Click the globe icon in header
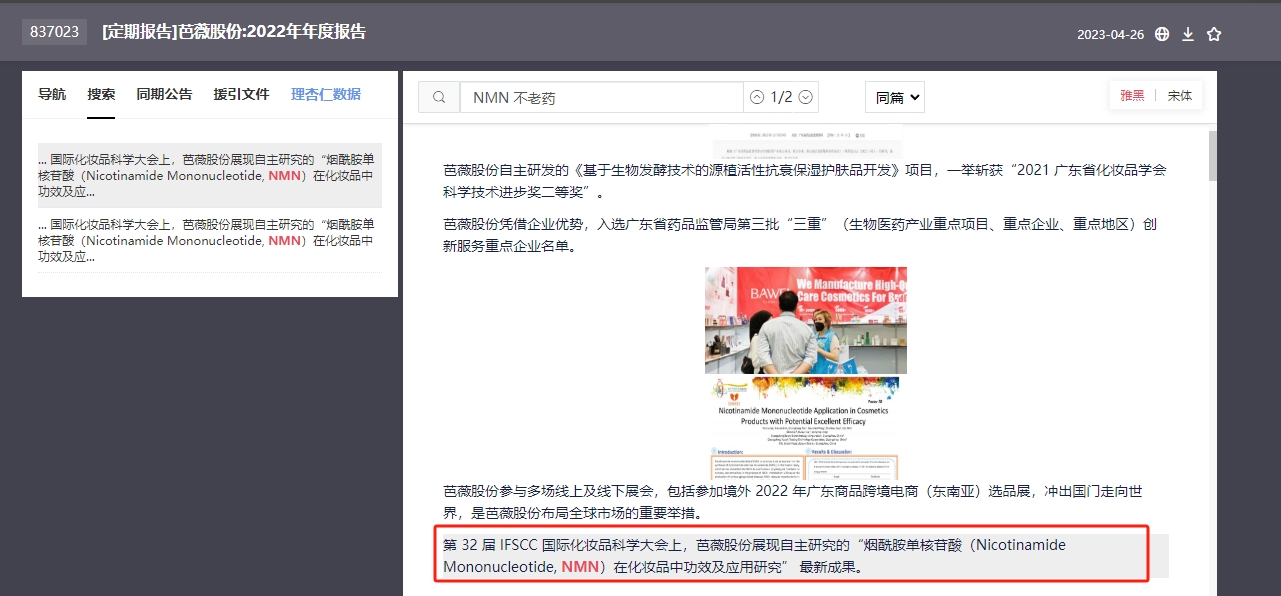The image size is (1281, 596). [1162, 34]
